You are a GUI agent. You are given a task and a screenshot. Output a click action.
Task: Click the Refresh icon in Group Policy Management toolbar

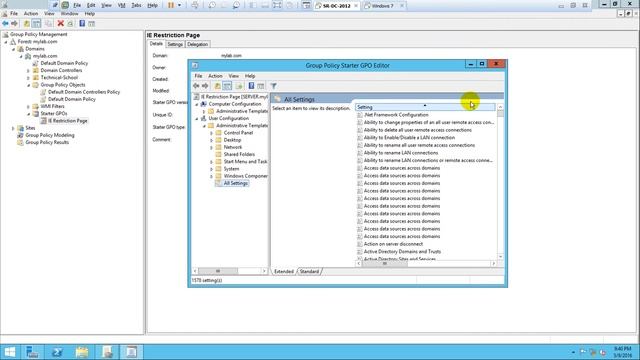tap(70, 24)
